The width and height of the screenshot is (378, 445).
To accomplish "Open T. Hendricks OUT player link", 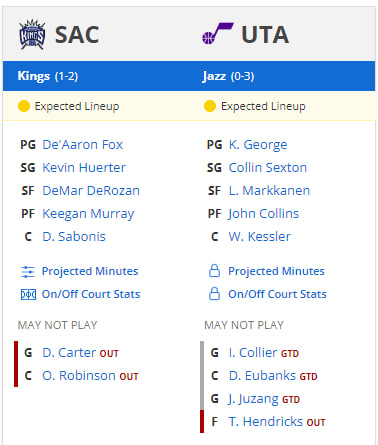I will [x=266, y=422].
